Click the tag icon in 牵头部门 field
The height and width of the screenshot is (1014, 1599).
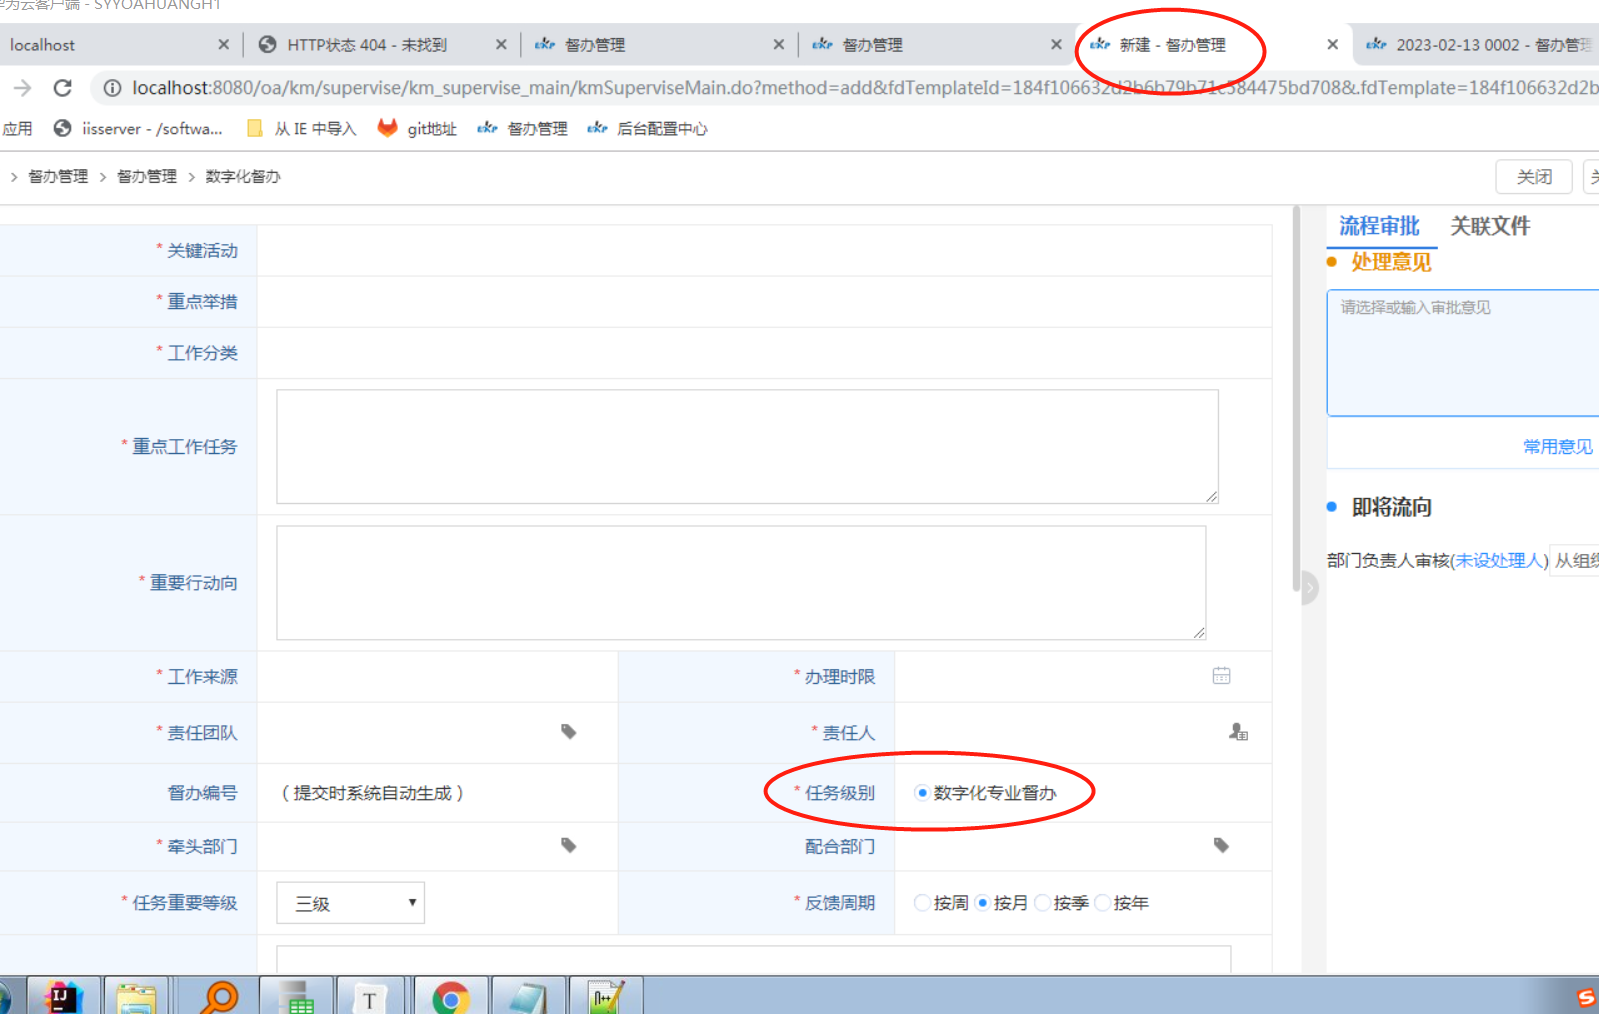(568, 846)
